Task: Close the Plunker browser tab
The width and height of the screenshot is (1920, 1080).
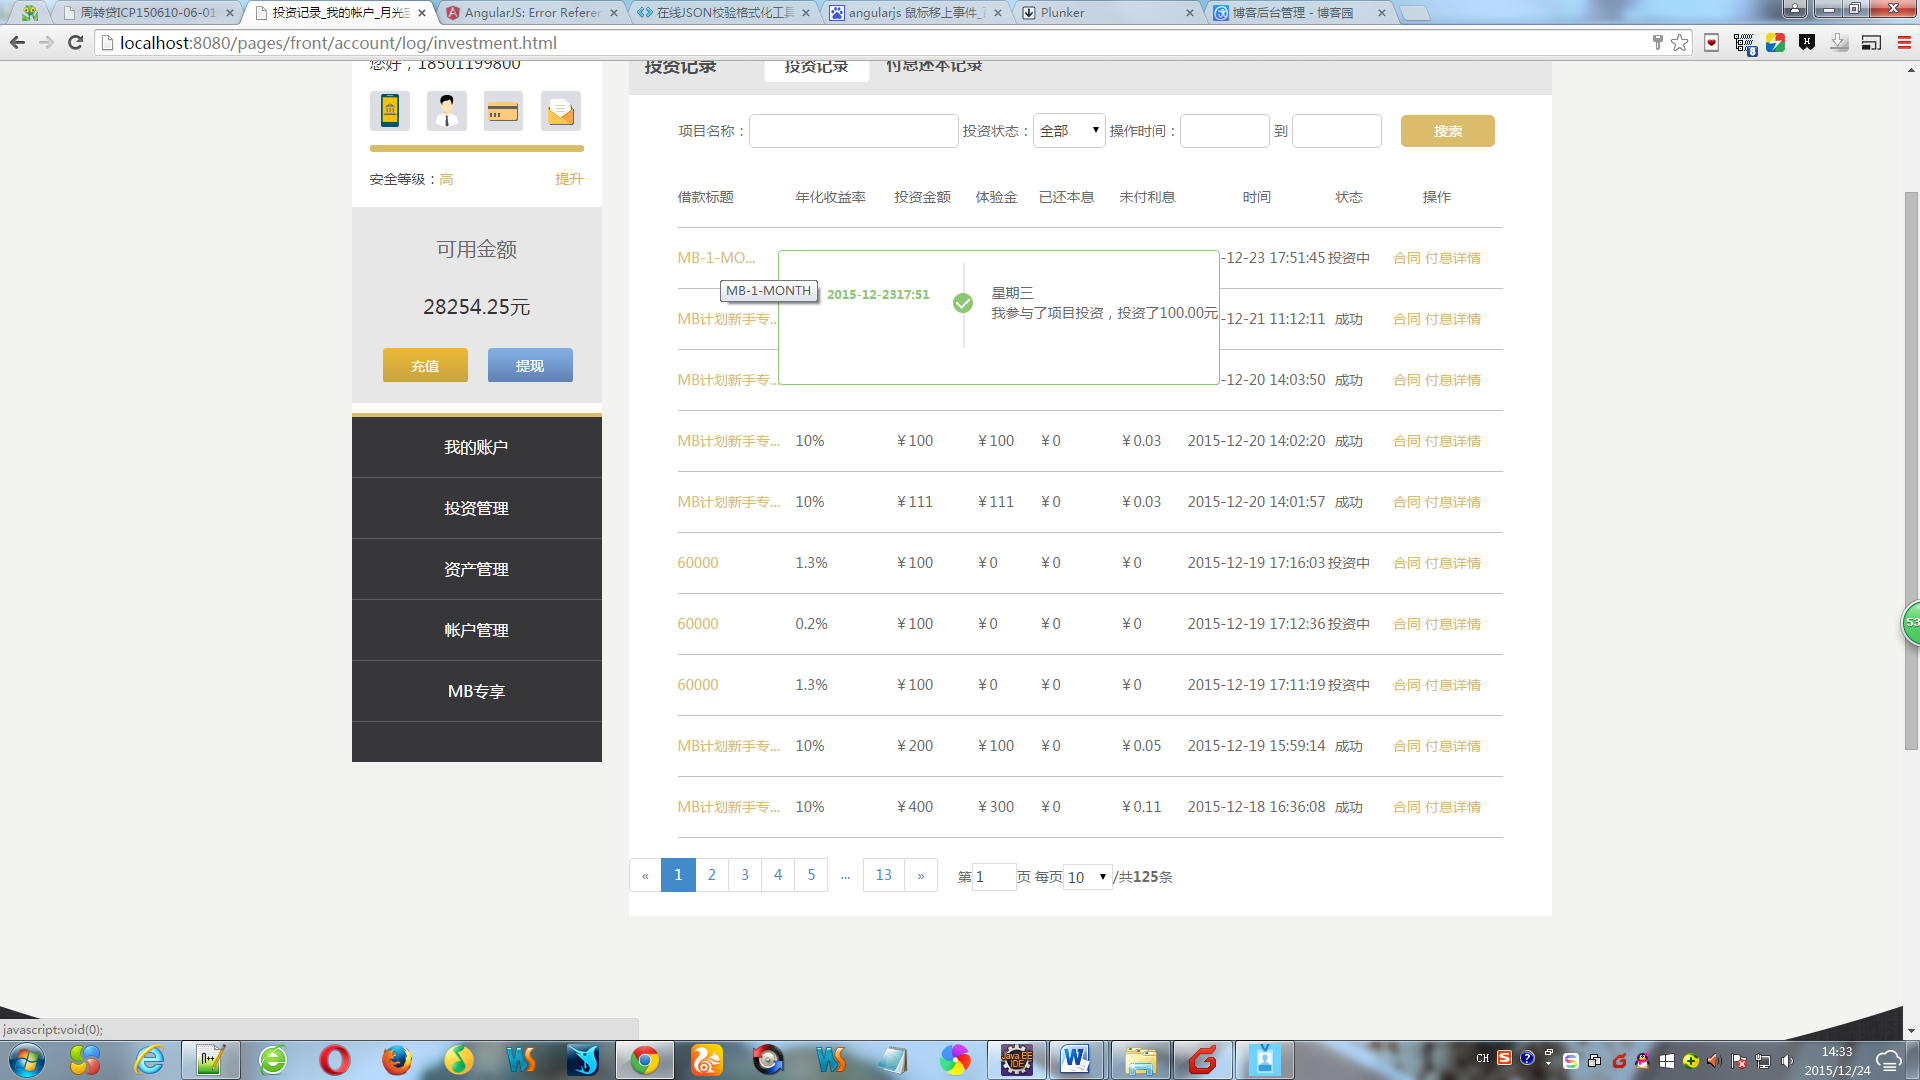Action: click(x=1189, y=13)
